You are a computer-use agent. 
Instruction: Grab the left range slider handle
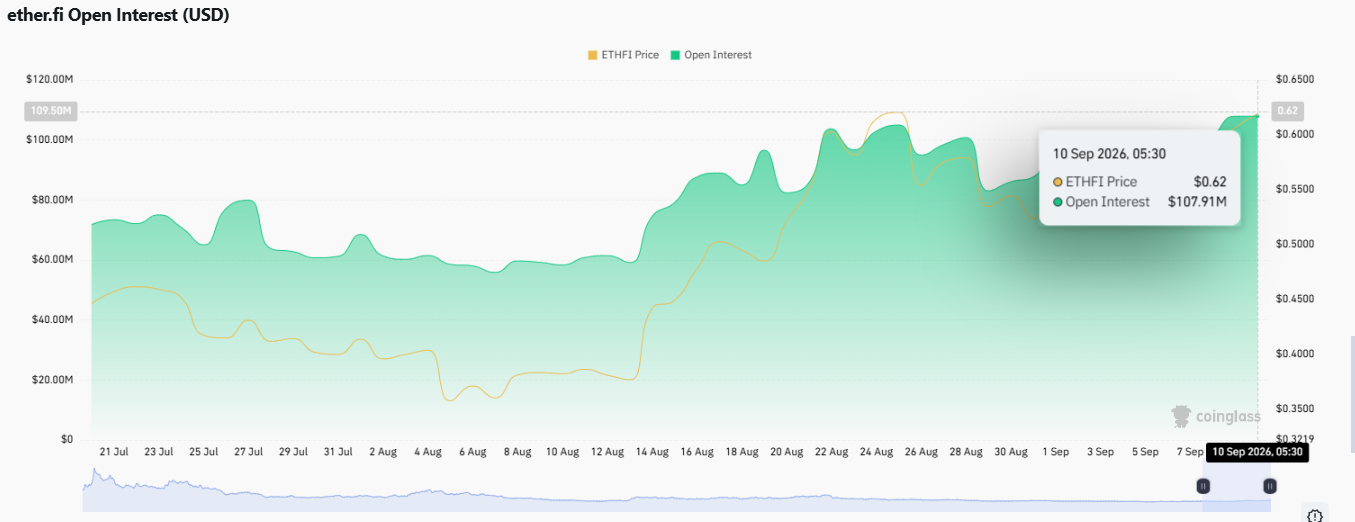coord(1204,486)
